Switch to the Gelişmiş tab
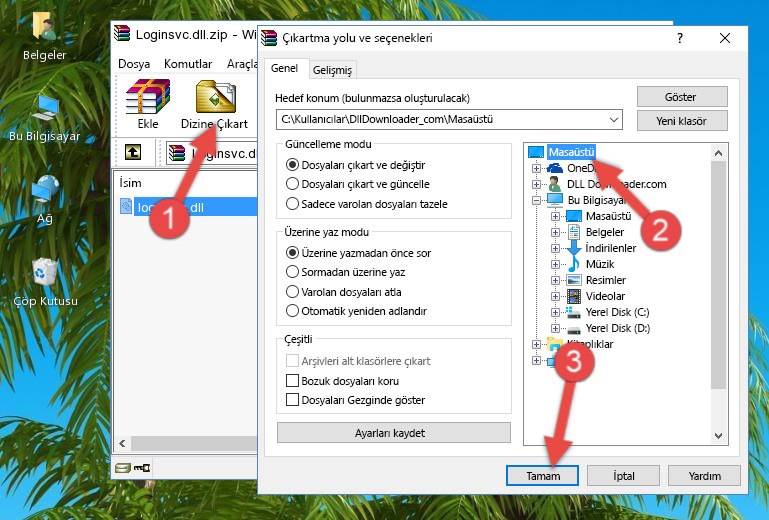769x520 pixels. tap(331, 70)
